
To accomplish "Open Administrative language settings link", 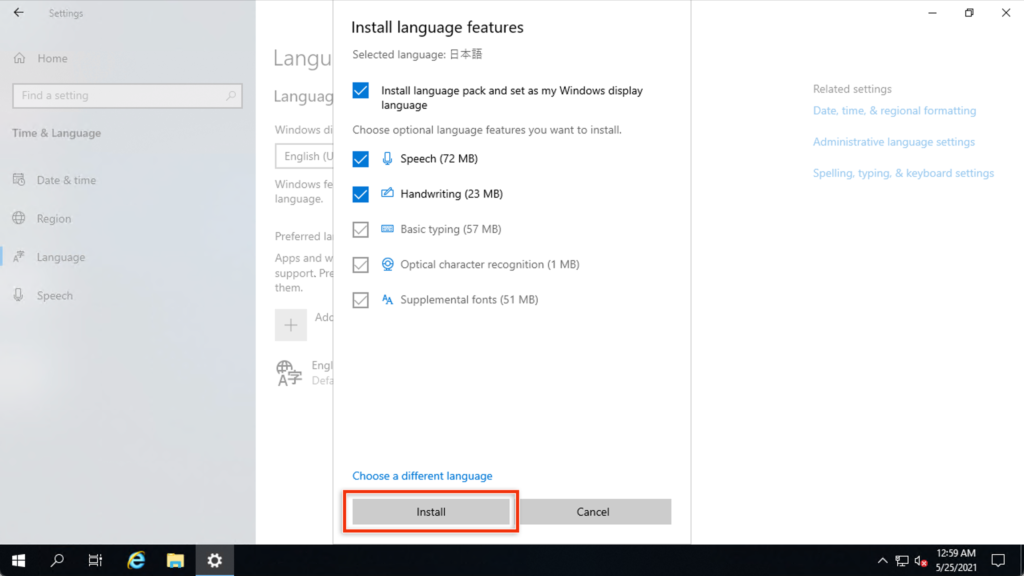I will [x=894, y=142].
